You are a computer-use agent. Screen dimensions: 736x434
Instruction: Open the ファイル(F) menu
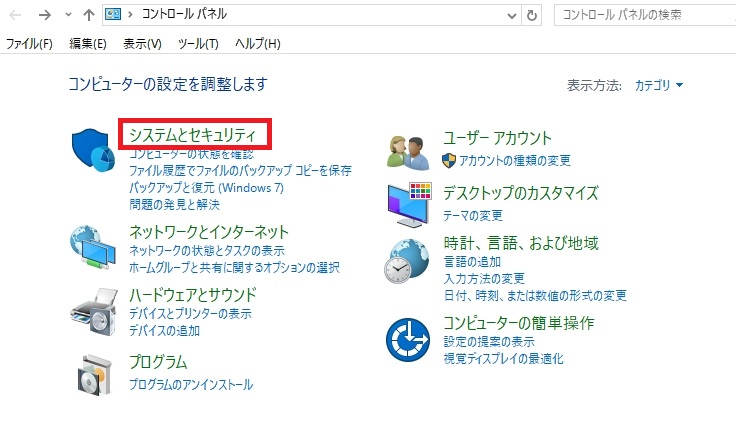coord(29,44)
